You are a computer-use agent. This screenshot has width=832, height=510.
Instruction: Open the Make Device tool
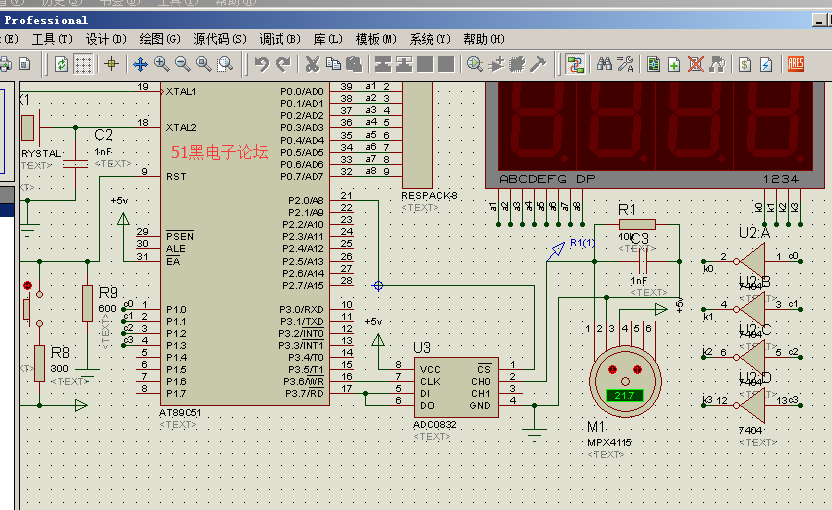pos(496,64)
